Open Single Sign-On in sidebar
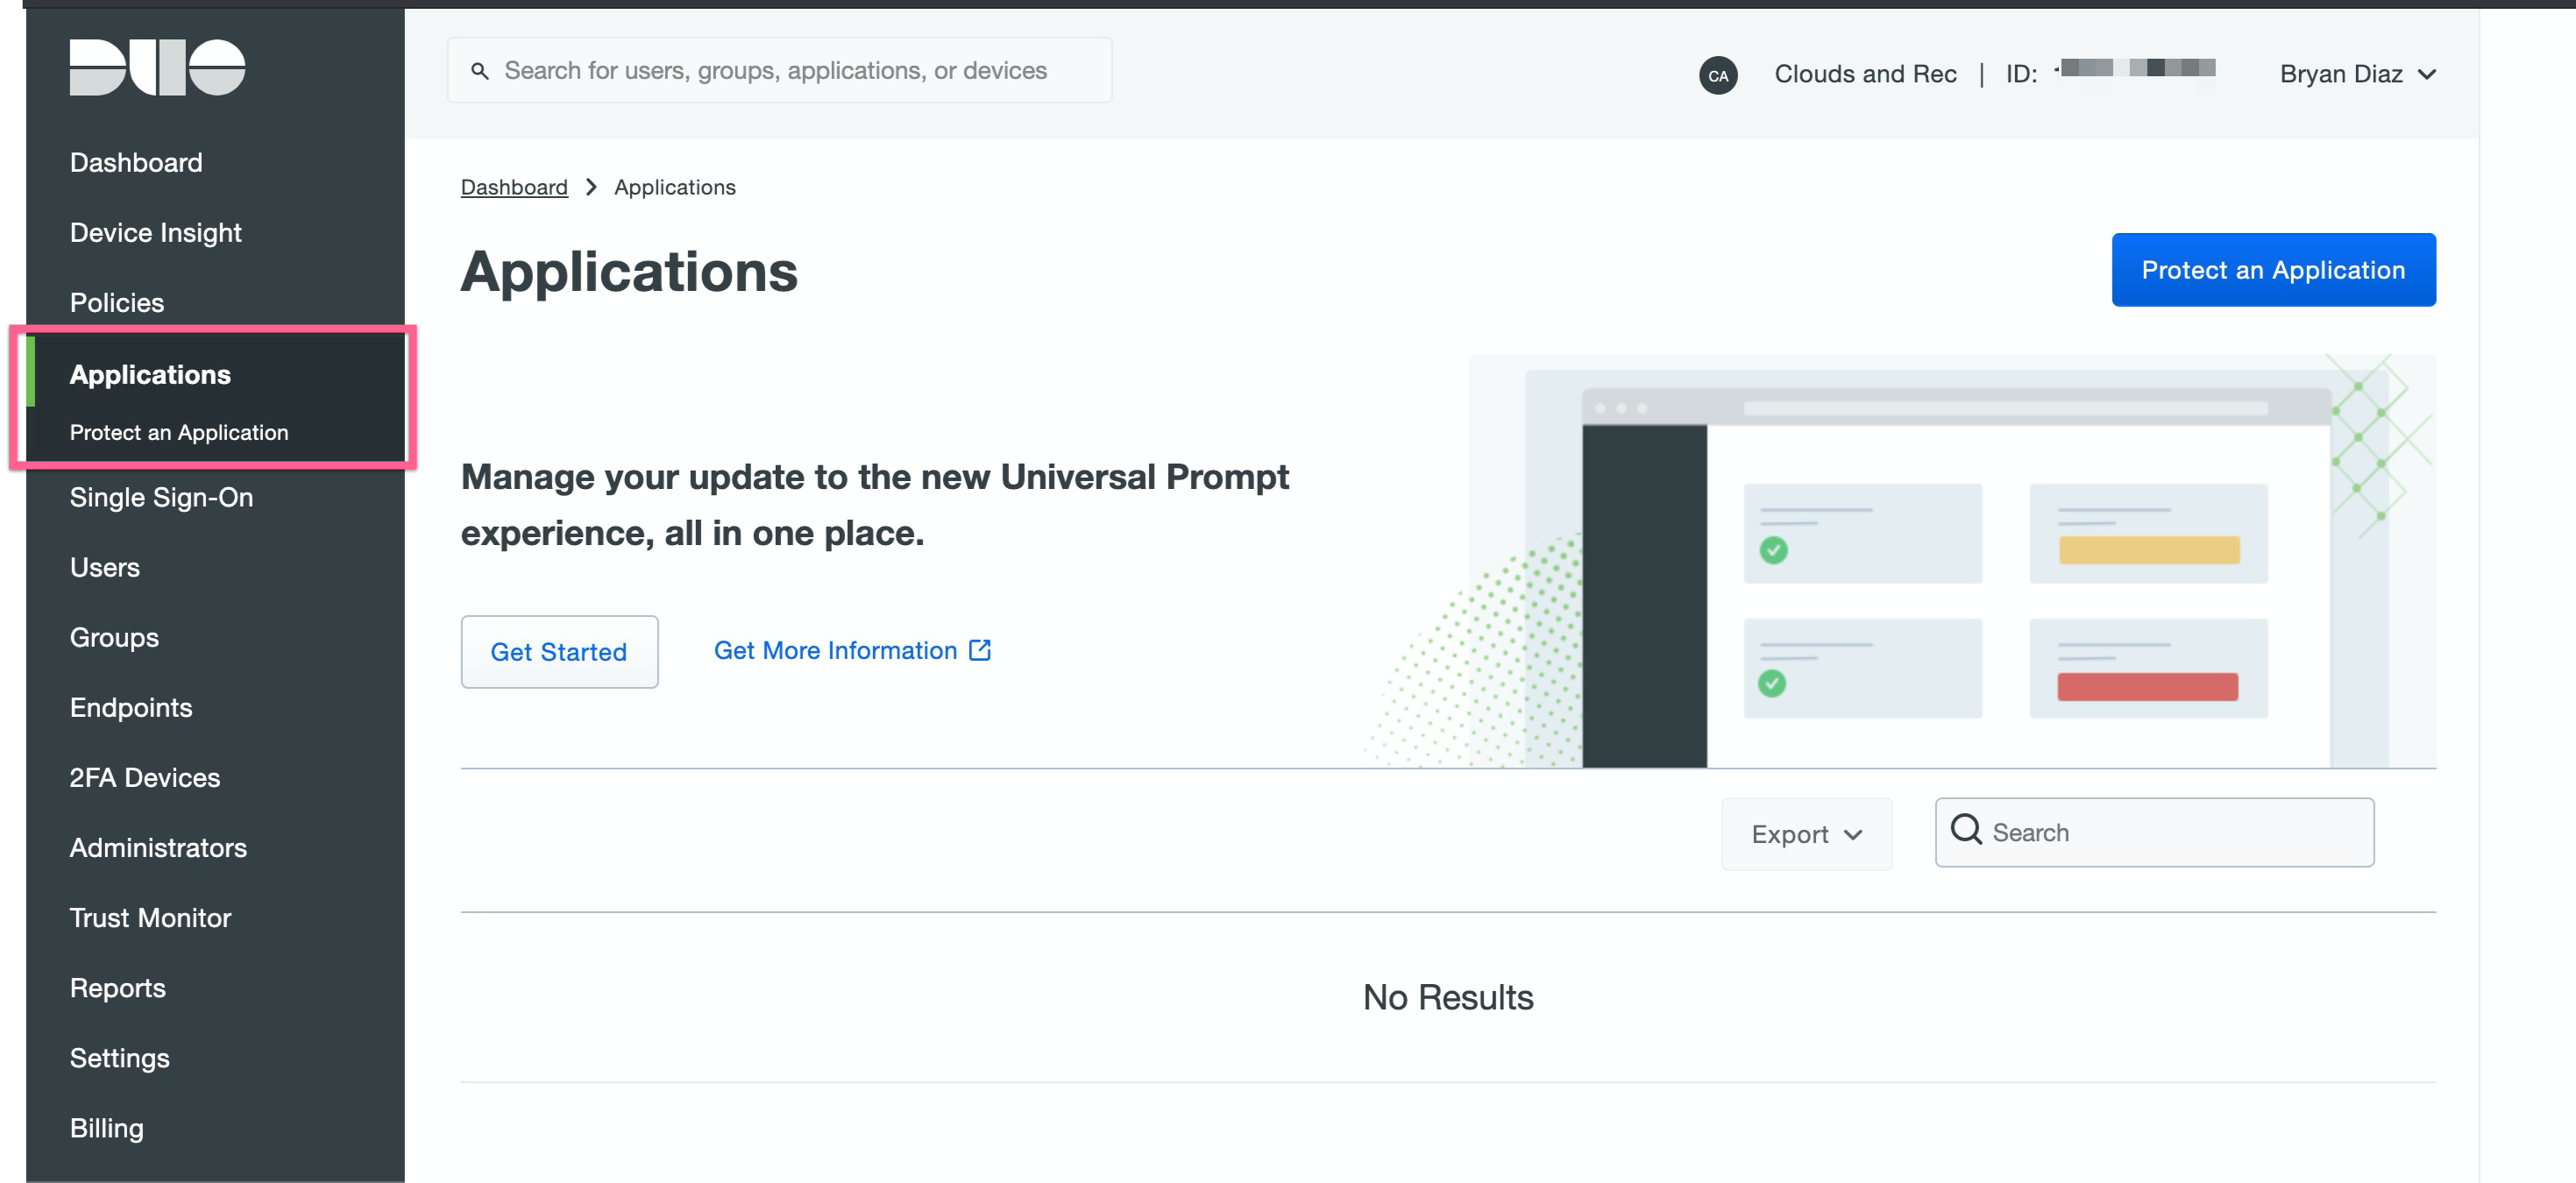The width and height of the screenshot is (2576, 1183). pos(161,497)
